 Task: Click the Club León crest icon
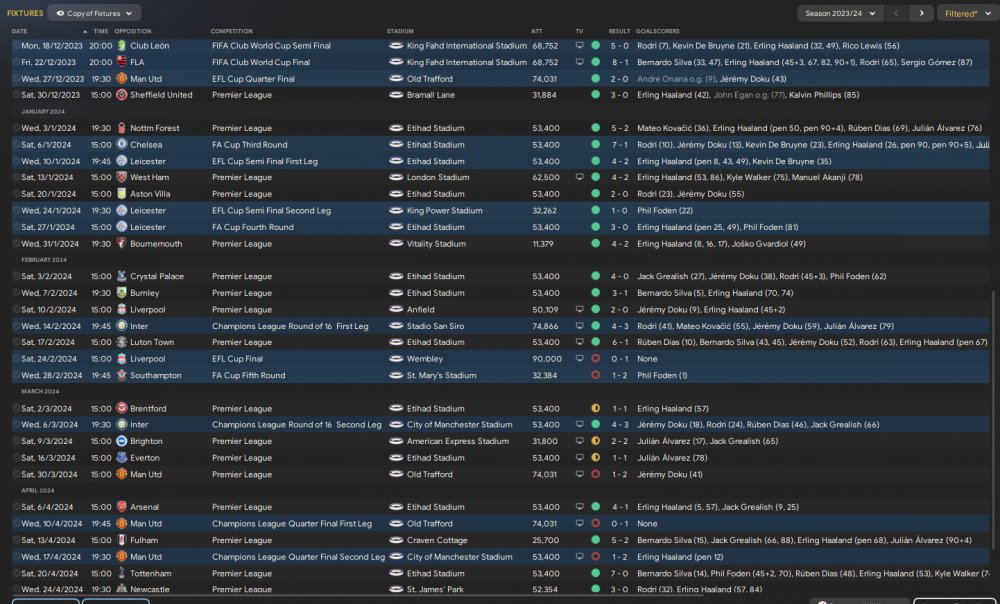tap(121, 45)
